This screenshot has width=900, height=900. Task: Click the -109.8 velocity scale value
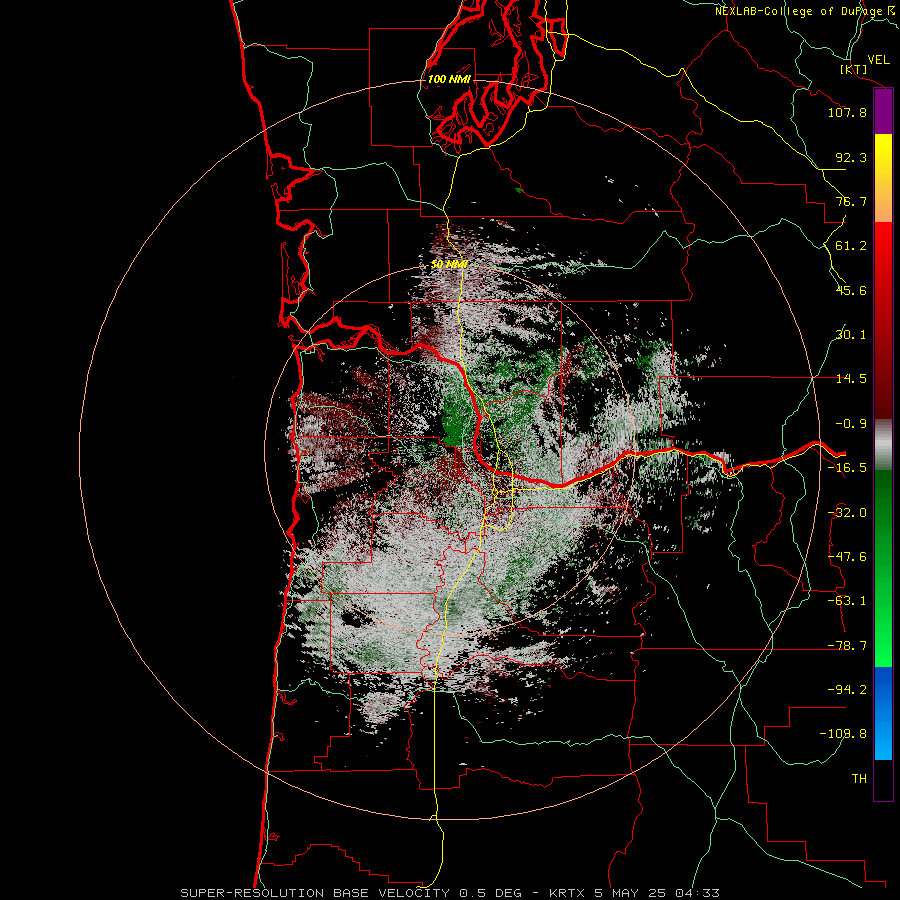point(843,734)
